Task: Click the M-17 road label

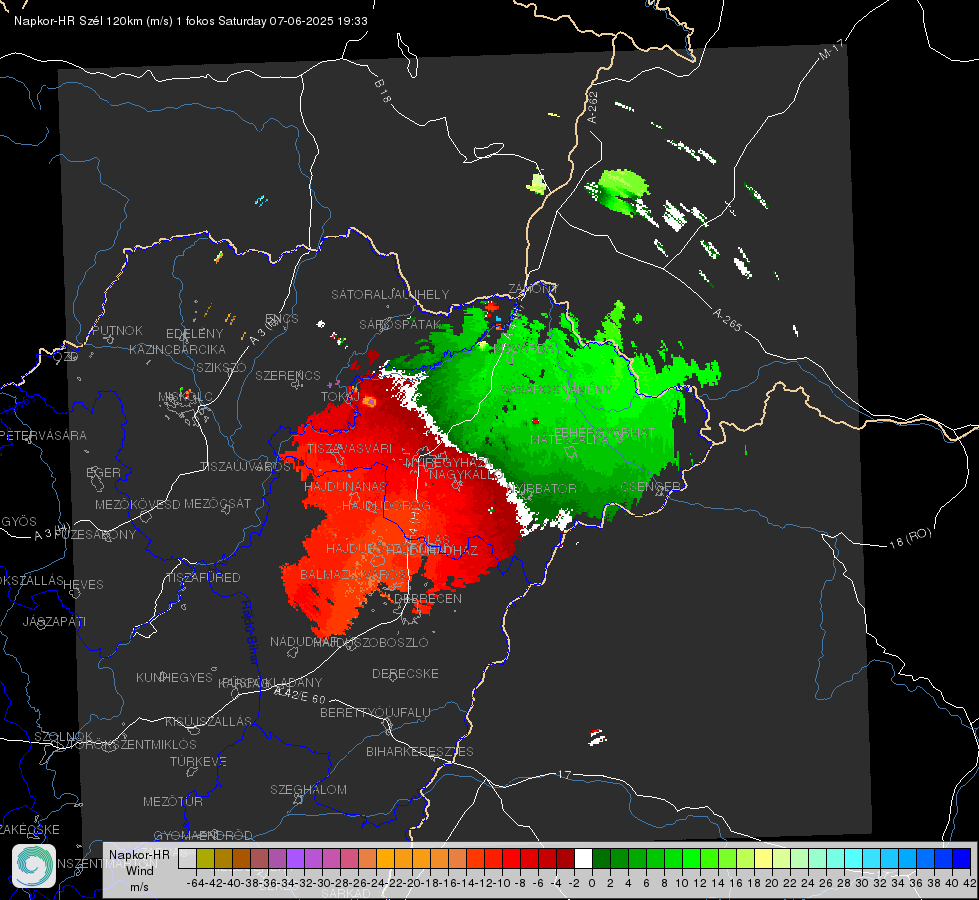Action: [831, 50]
